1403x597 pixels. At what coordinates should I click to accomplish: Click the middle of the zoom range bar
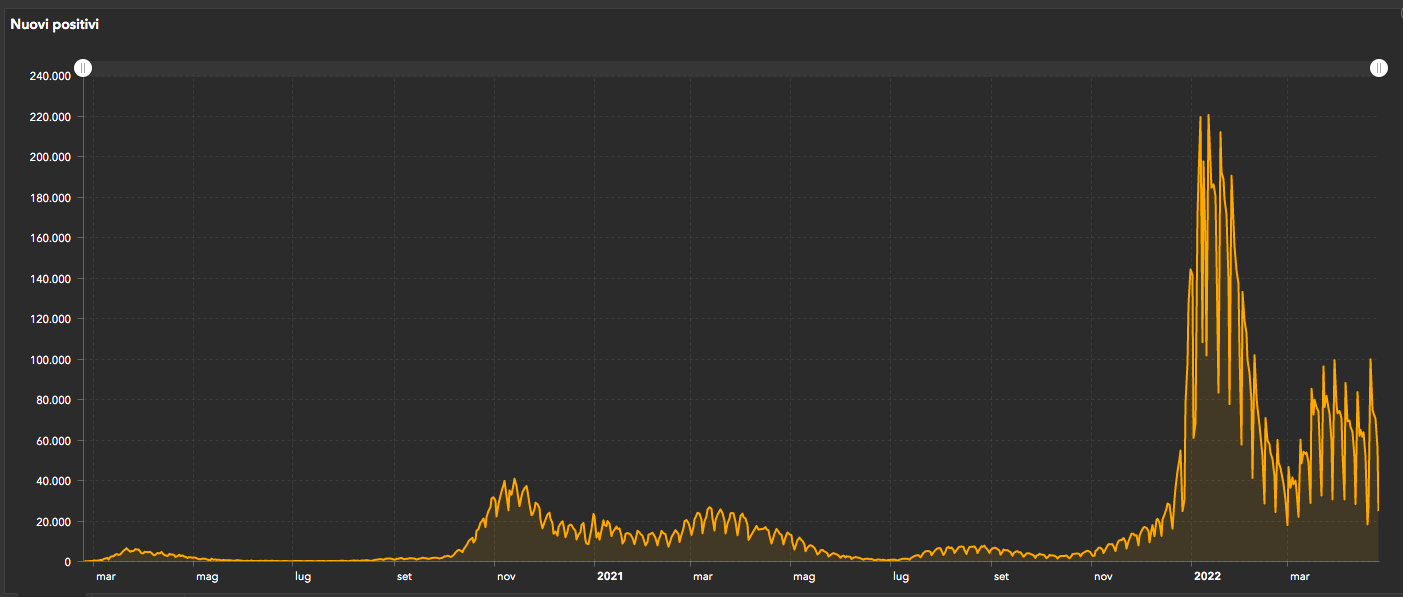[731, 68]
